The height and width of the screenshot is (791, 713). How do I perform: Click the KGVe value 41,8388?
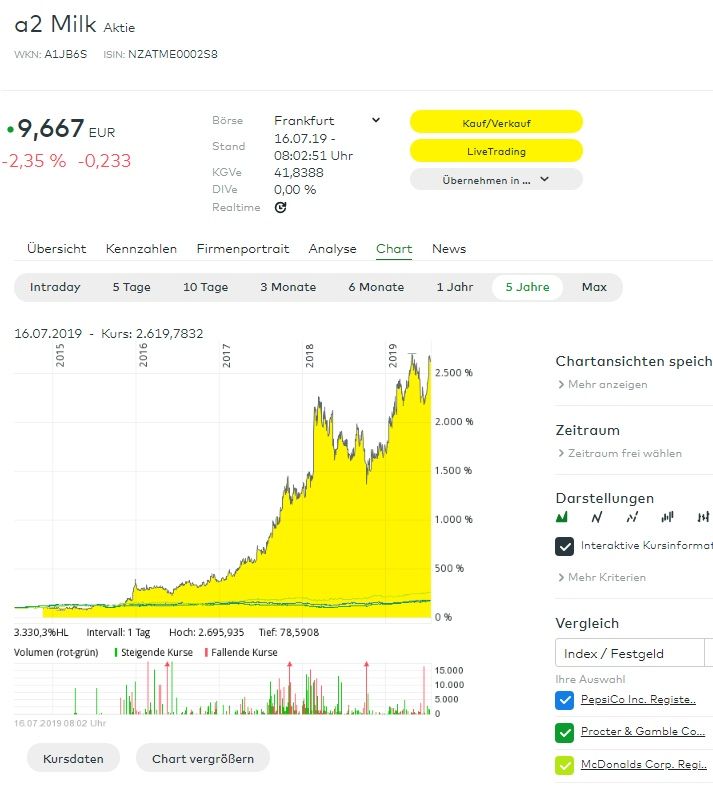pos(299,173)
